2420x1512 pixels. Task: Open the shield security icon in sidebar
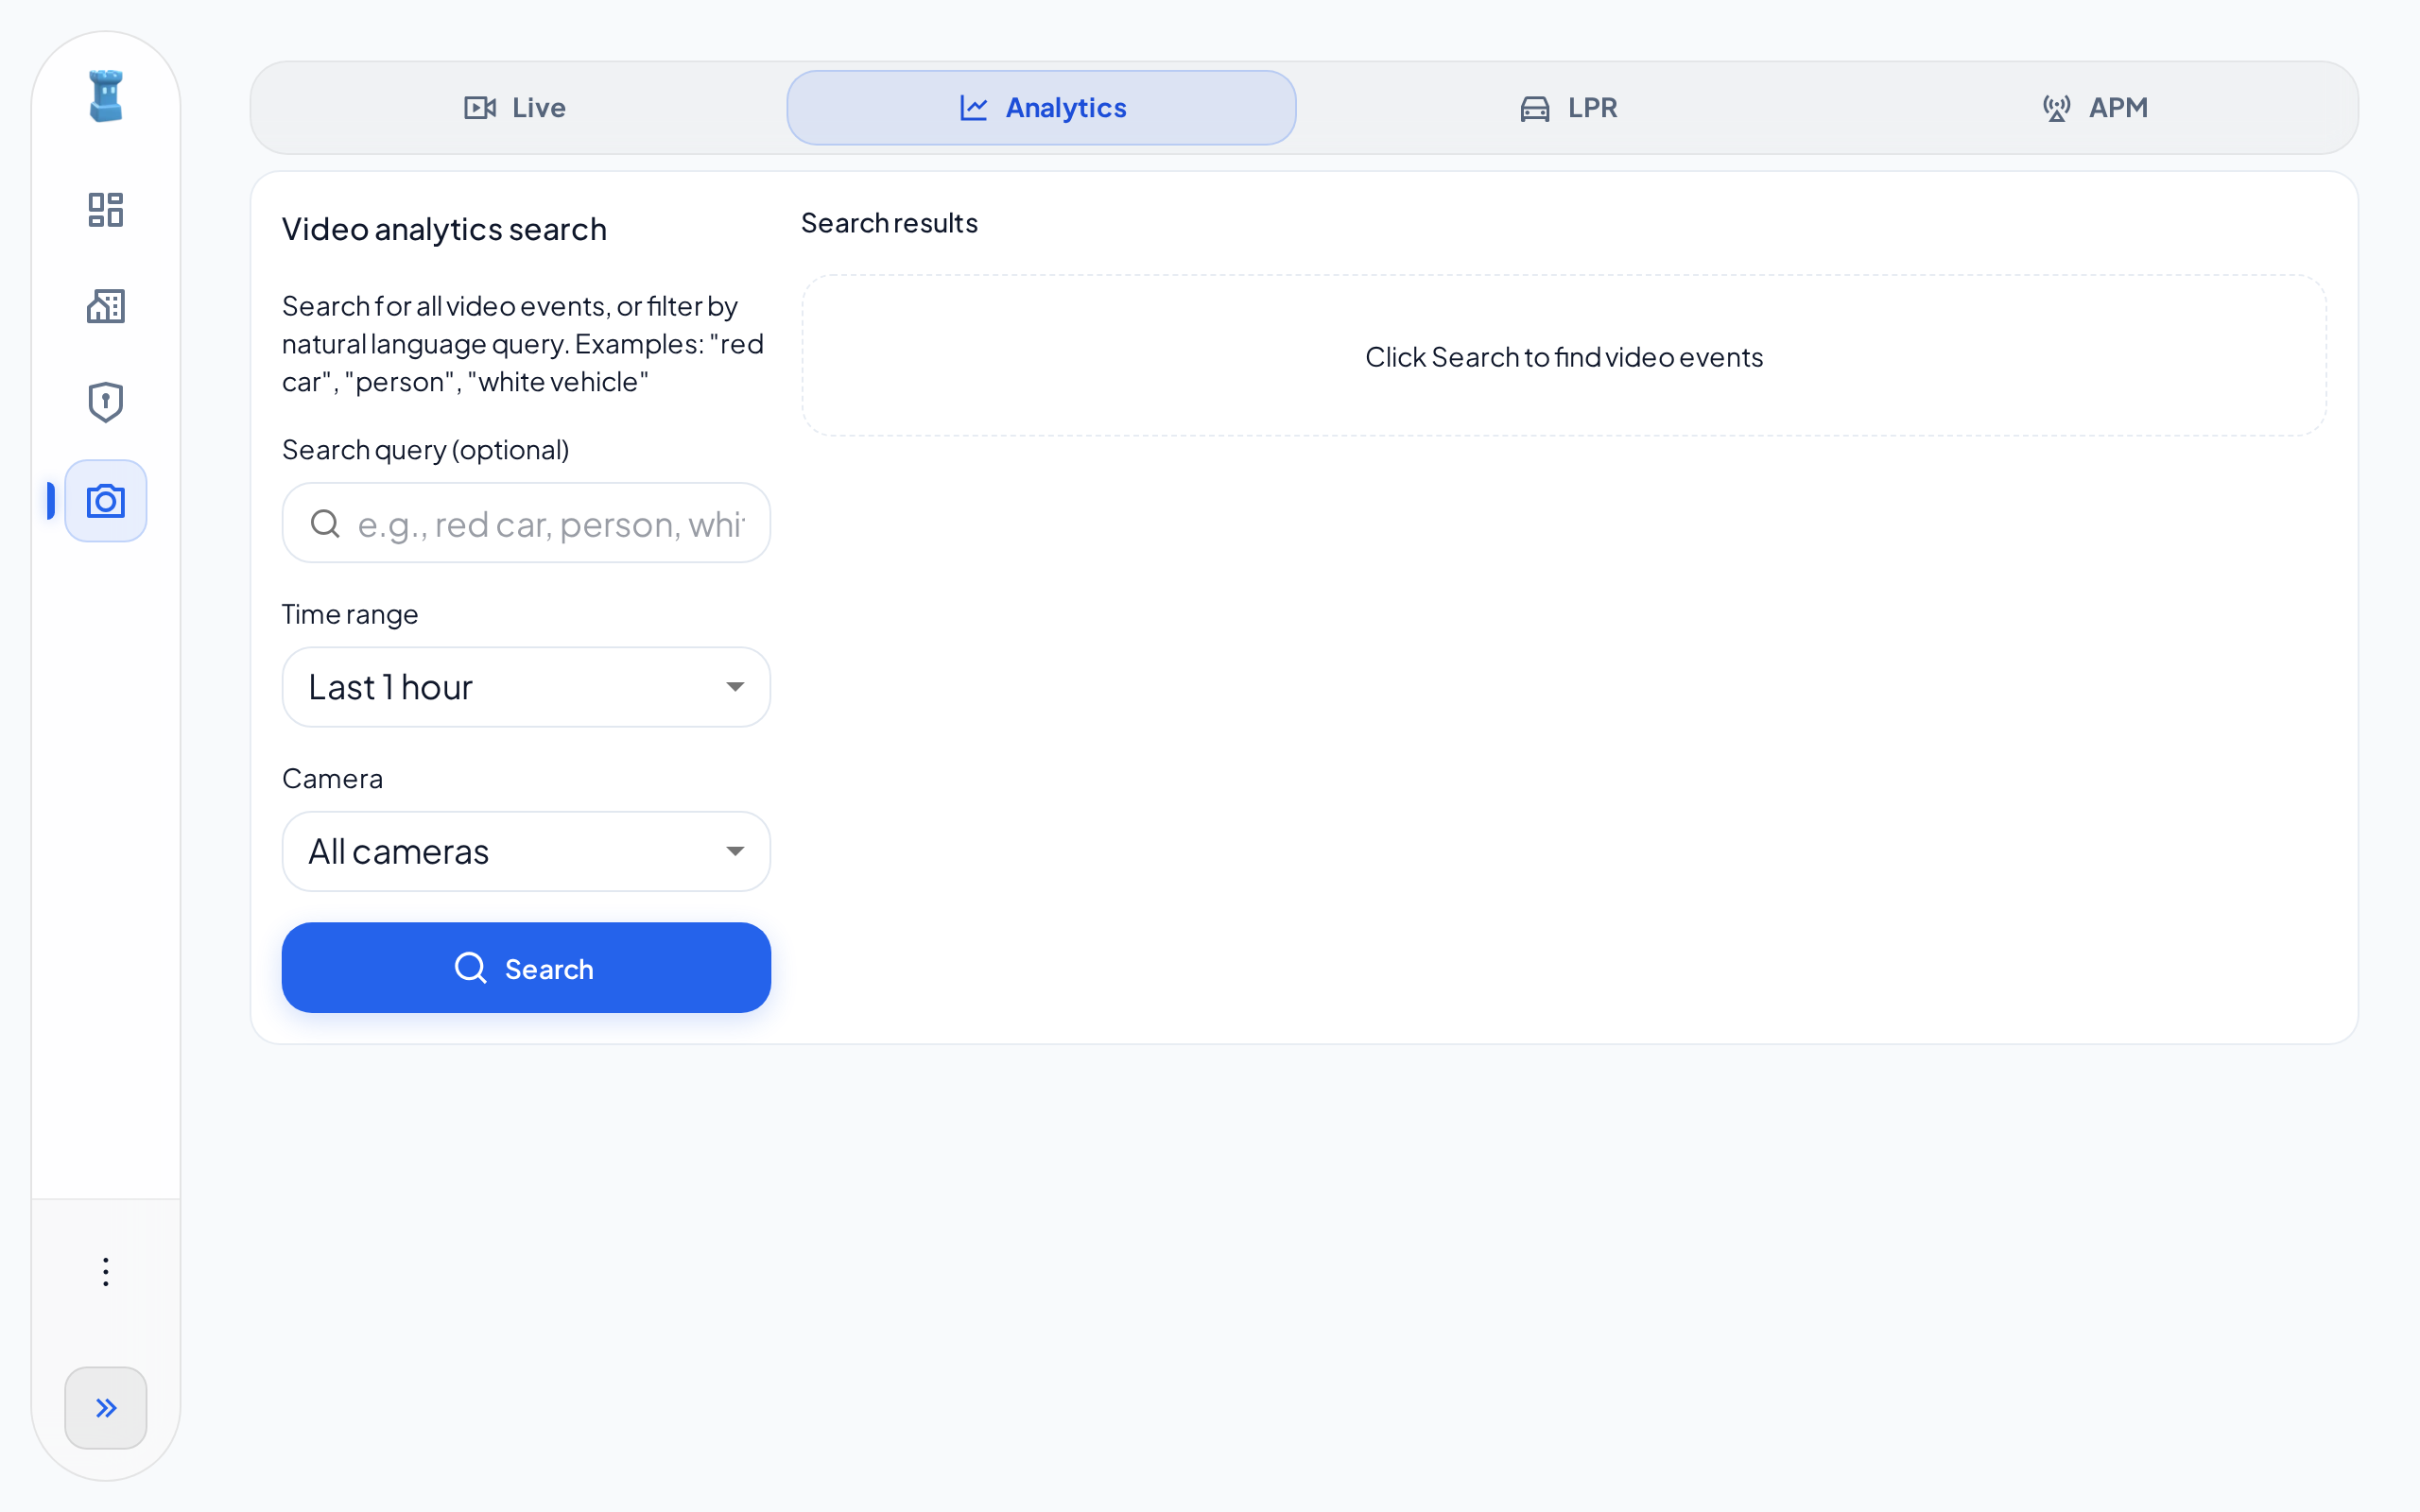pos(105,402)
